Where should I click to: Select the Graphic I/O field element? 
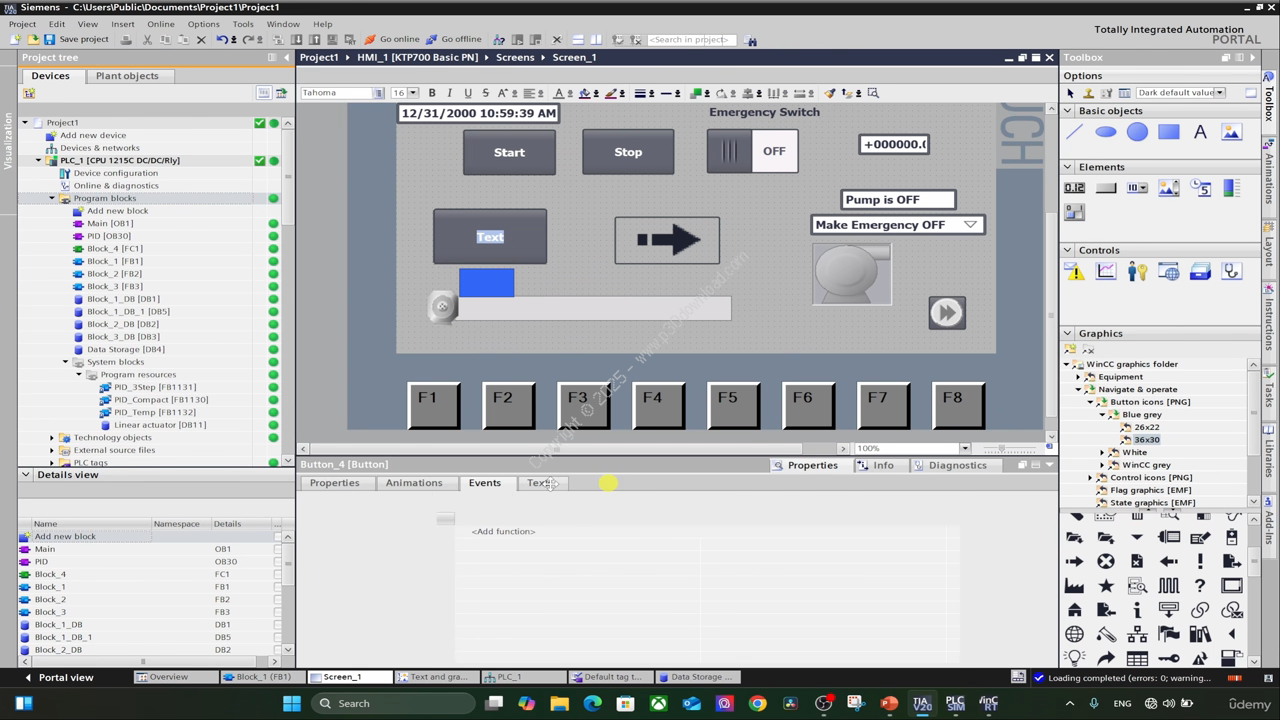1169,188
